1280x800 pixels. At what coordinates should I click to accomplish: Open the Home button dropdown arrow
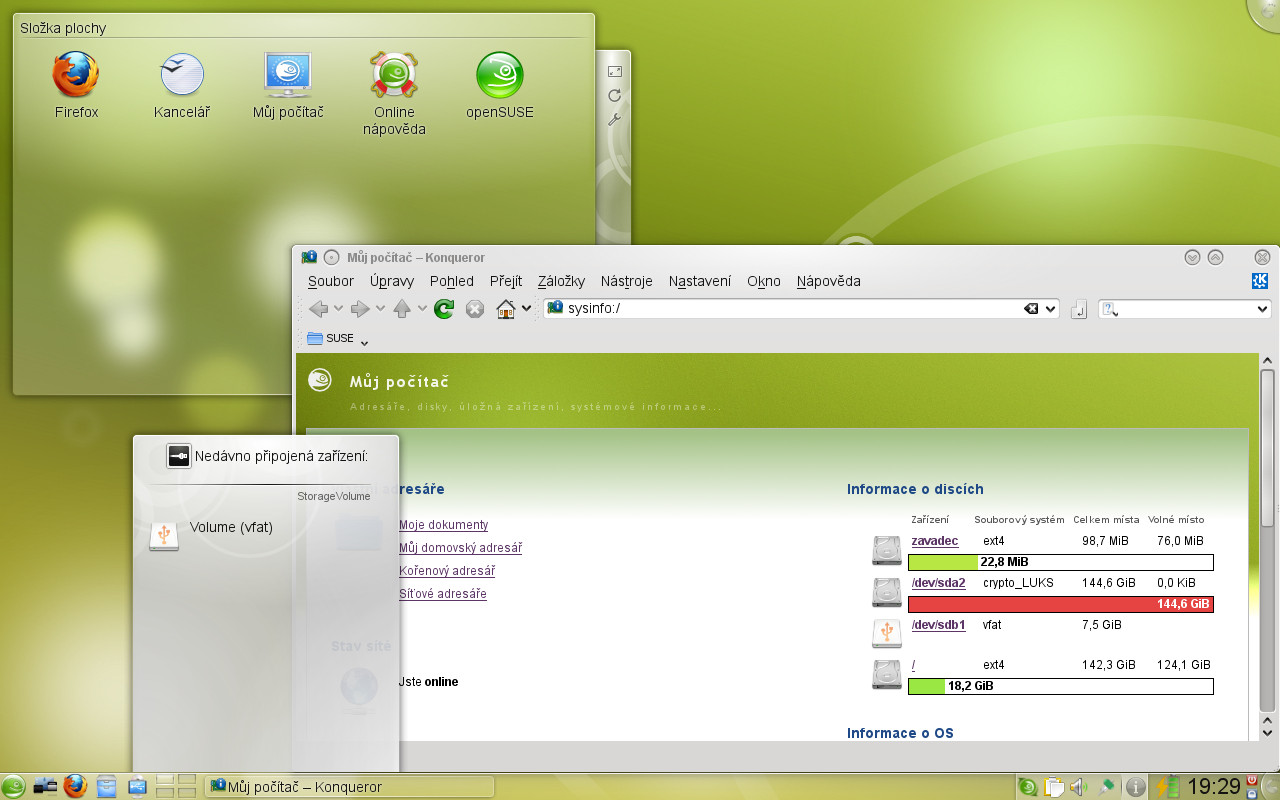pos(527,309)
